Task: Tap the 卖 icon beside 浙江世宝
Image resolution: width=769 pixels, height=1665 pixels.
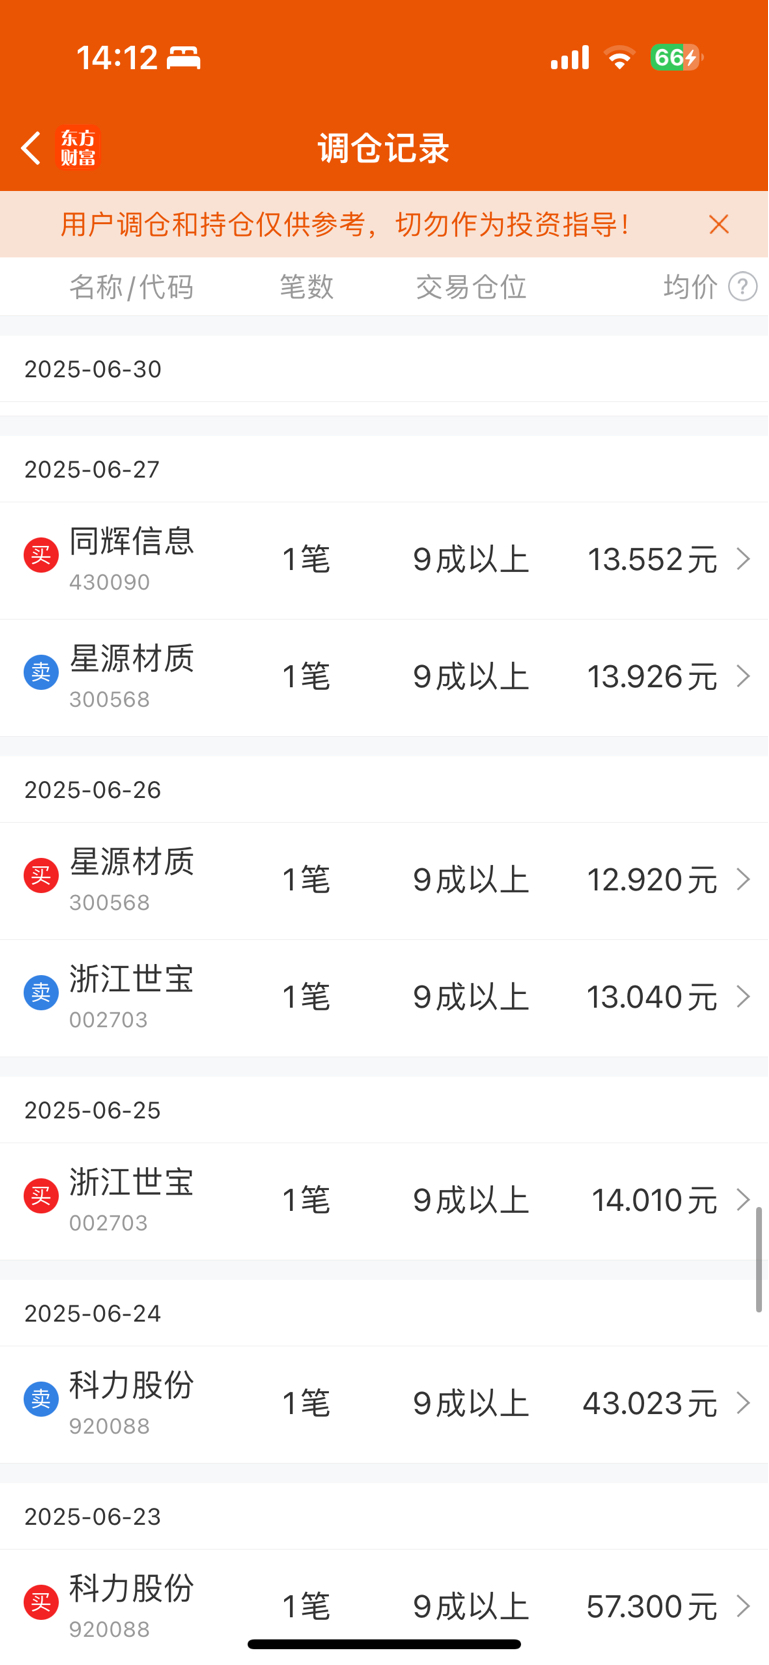Action: 41,993
